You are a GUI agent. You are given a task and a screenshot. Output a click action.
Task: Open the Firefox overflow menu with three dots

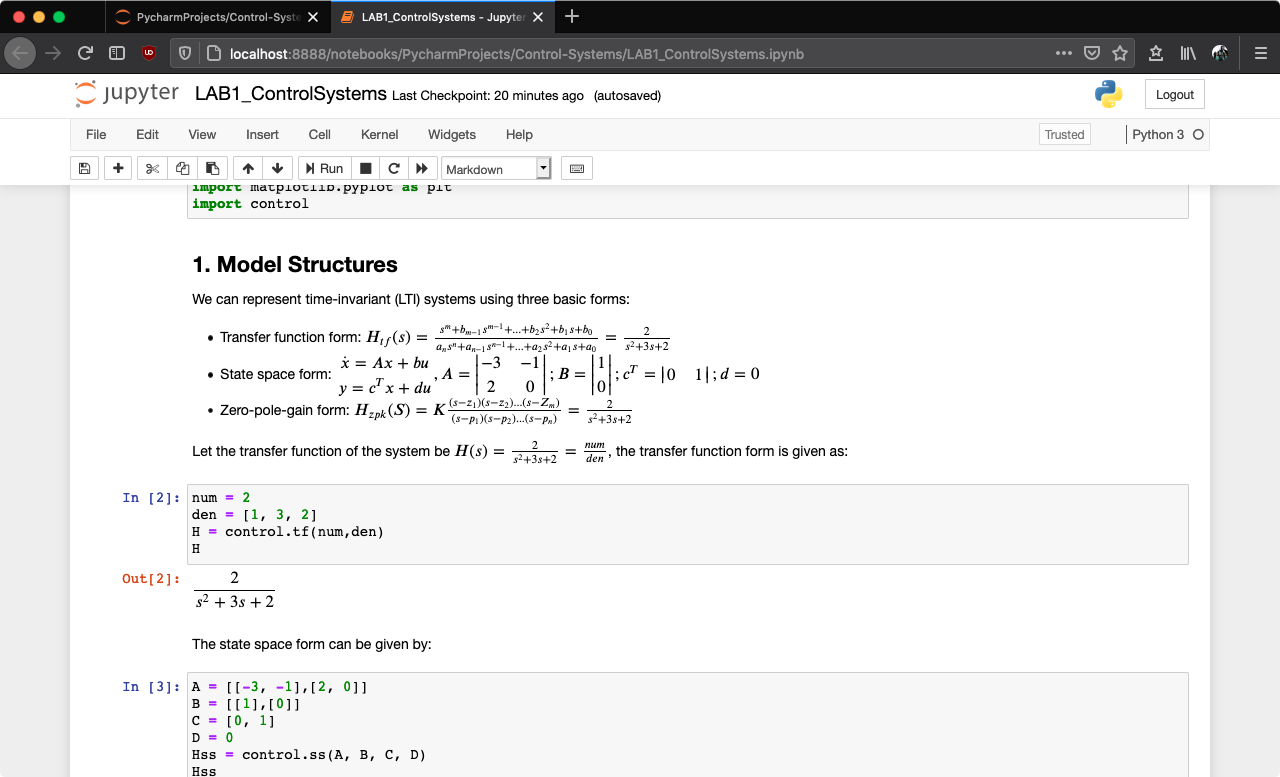click(x=1063, y=54)
